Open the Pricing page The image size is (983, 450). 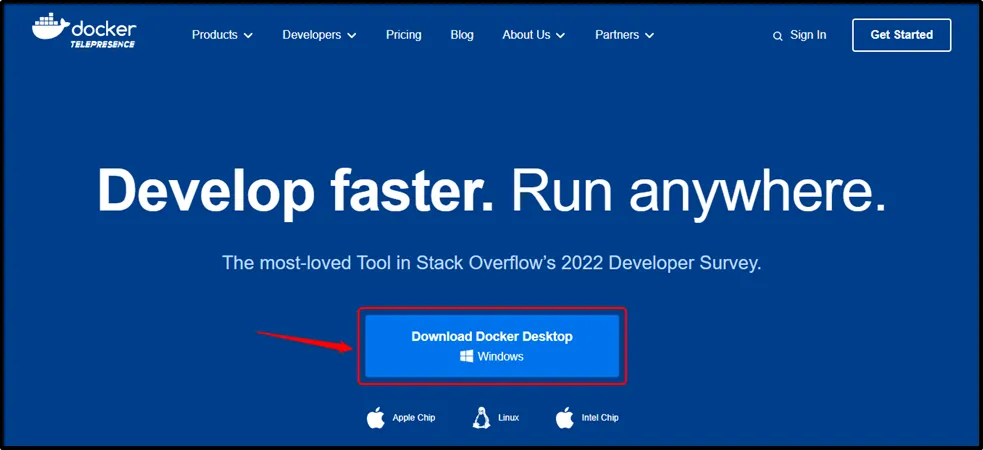tap(404, 35)
